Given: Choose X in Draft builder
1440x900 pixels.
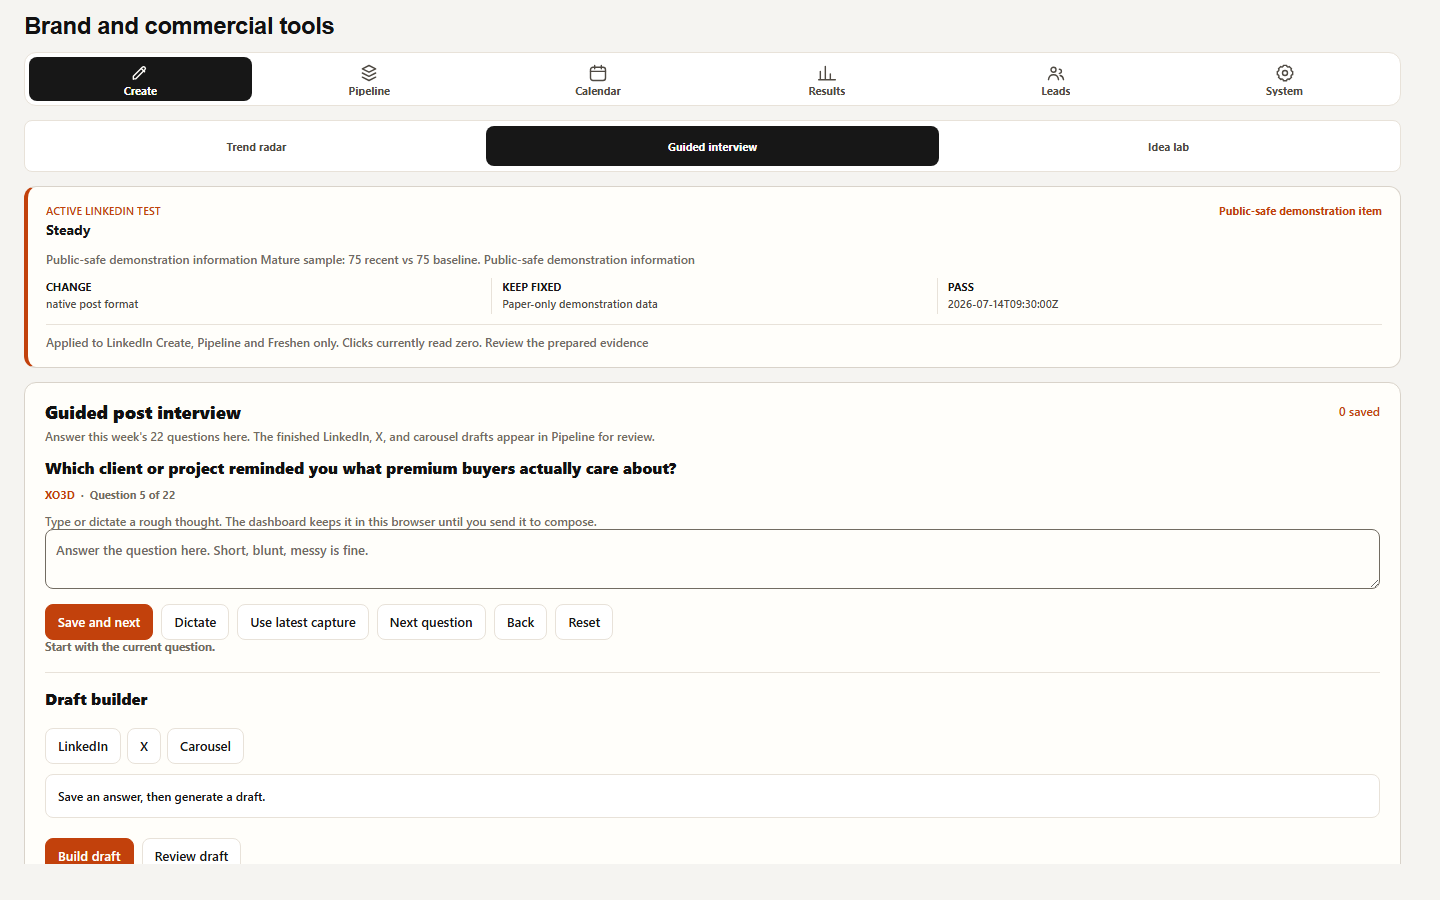Looking at the screenshot, I should coord(144,746).
